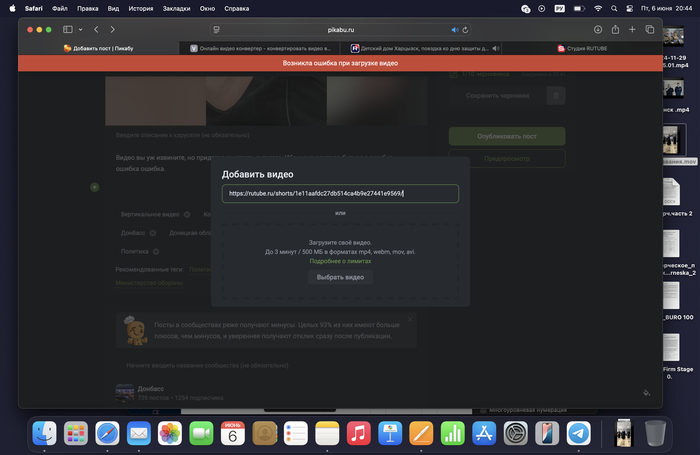The height and width of the screenshot is (455, 700).
Task: Remove the Вертикальное видео tag
Action: pos(187,214)
